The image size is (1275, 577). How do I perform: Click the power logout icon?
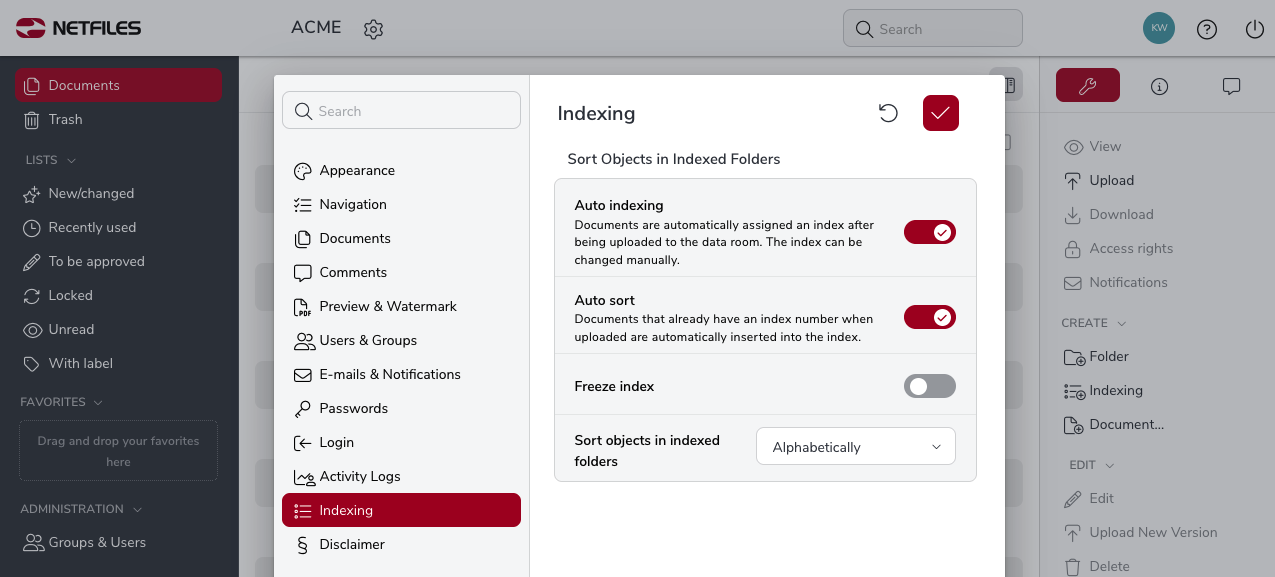1255,29
